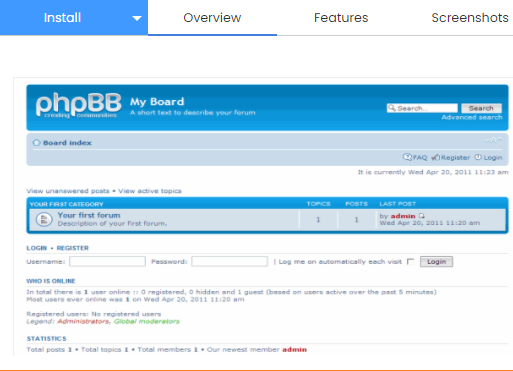Click the phpBB logo
The width and height of the screenshot is (513, 371).
pos(78,105)
